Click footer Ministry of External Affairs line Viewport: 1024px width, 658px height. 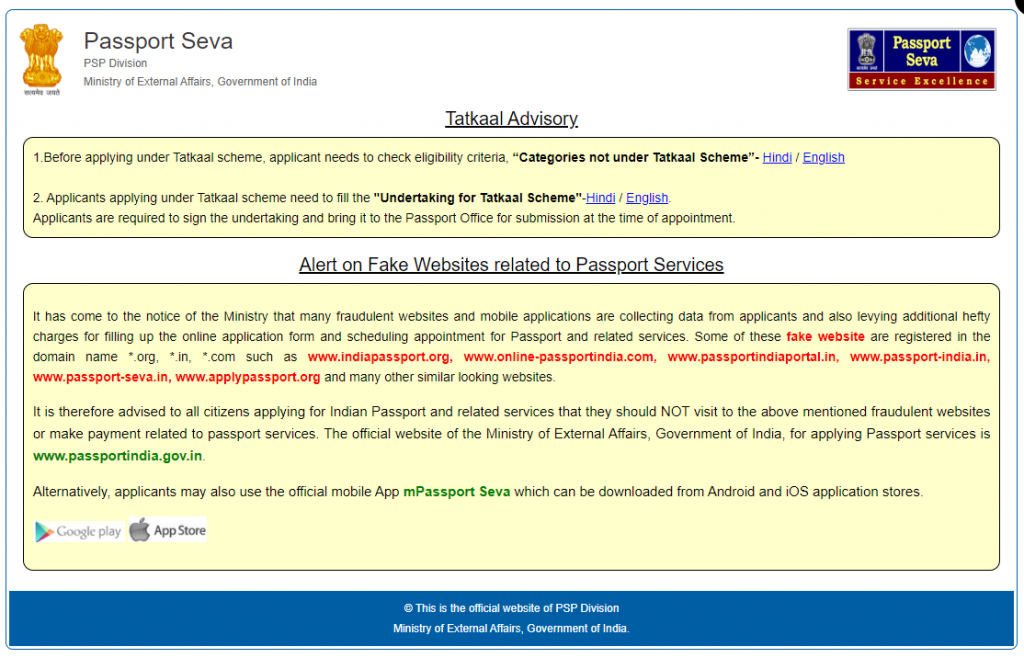click(511, 629)
